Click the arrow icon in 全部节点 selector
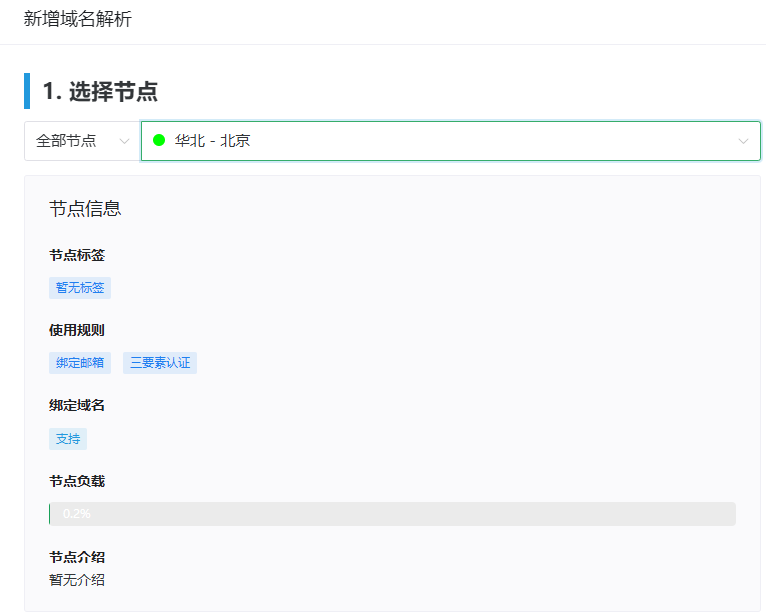Viewport: 766px width, 616px height. [x=124, y=141]
